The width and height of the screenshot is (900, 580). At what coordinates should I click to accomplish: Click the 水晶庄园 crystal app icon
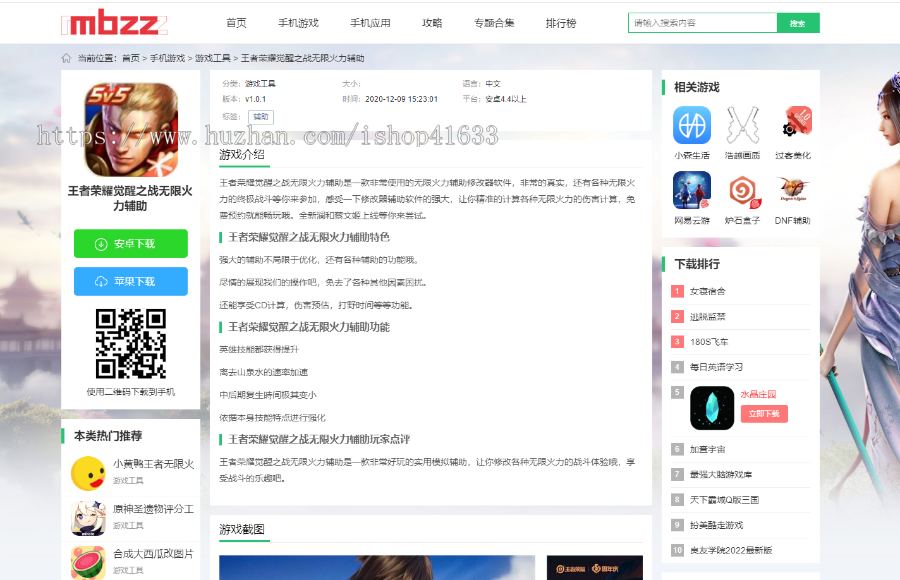tap(712, 408)
